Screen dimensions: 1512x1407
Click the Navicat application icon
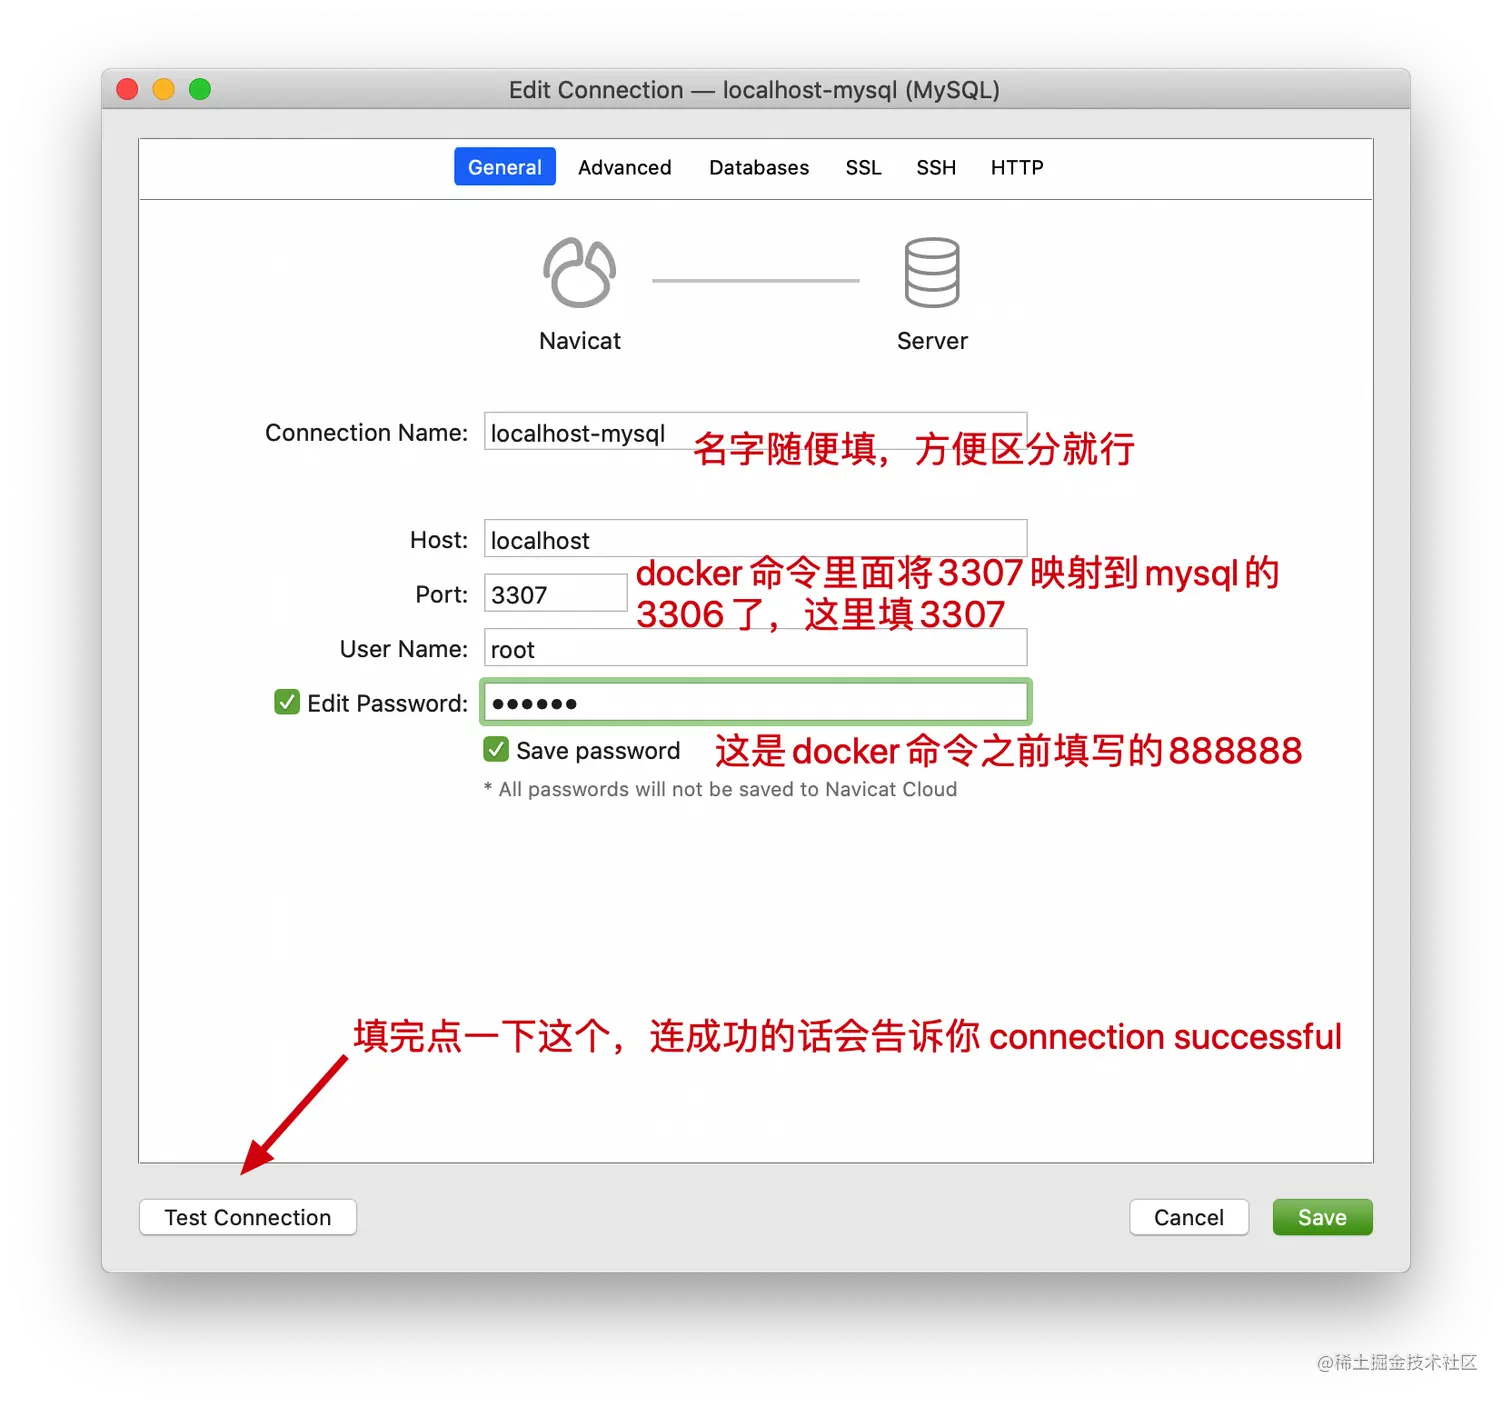pos(579,272)
